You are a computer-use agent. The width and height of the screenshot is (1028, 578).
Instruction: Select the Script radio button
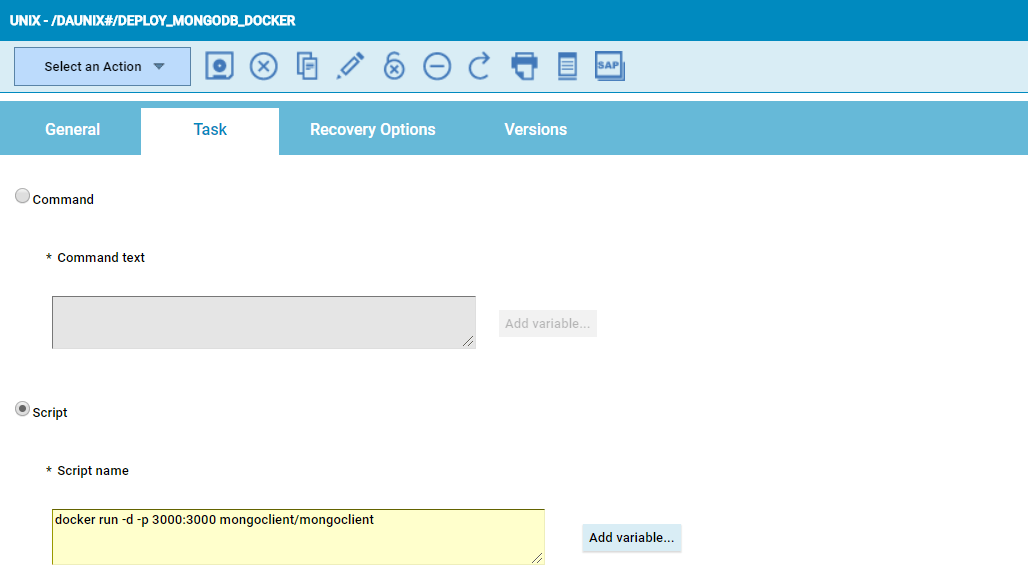click(x=22, y=410)
